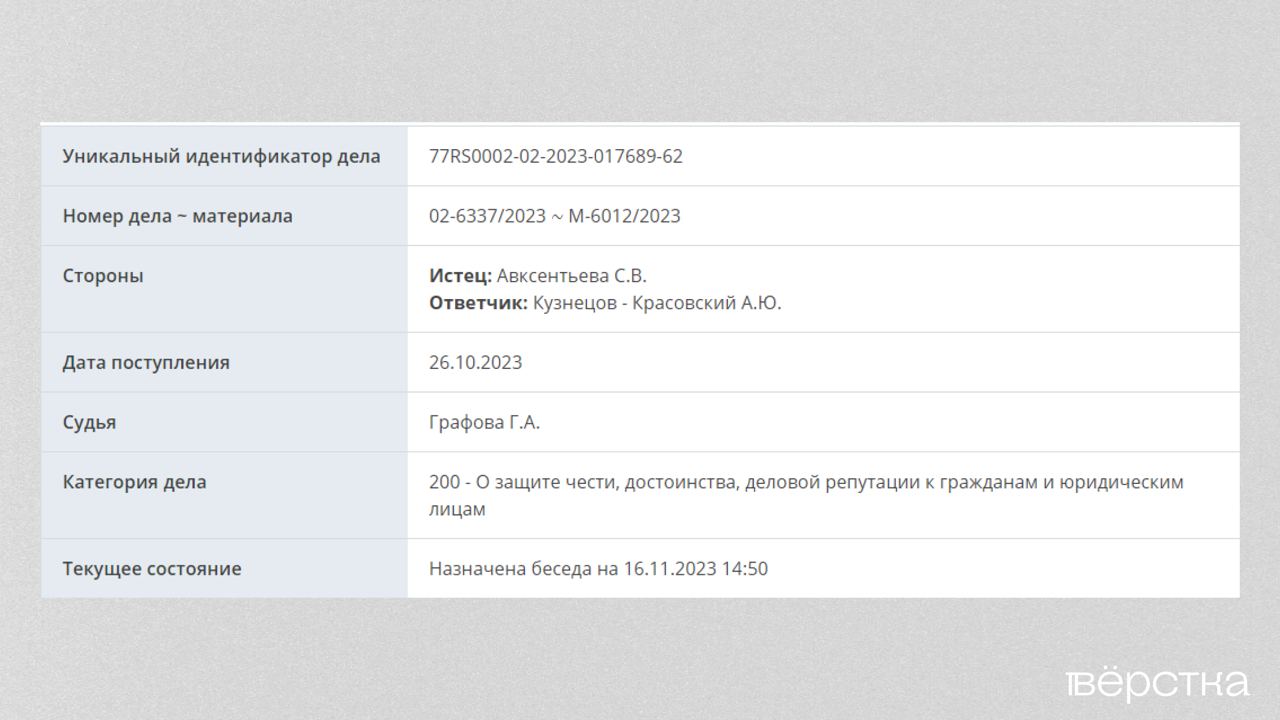1280x720 pixels.
Task: Click the "Категория дела" label
Action: pyautogui.click(x=134, y=482)
